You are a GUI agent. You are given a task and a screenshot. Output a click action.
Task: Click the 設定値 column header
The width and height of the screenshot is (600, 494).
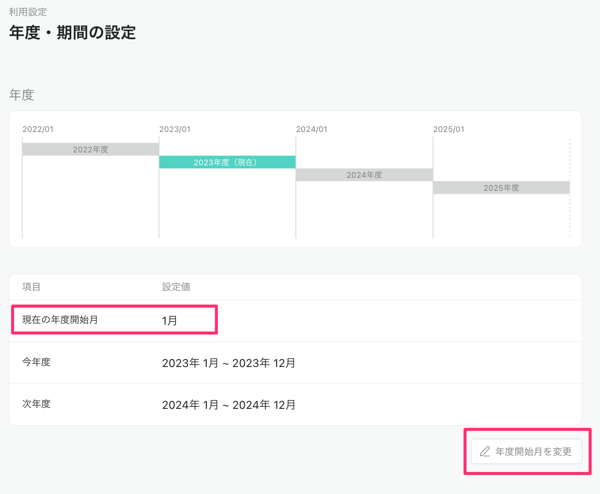tap(176, 287)
